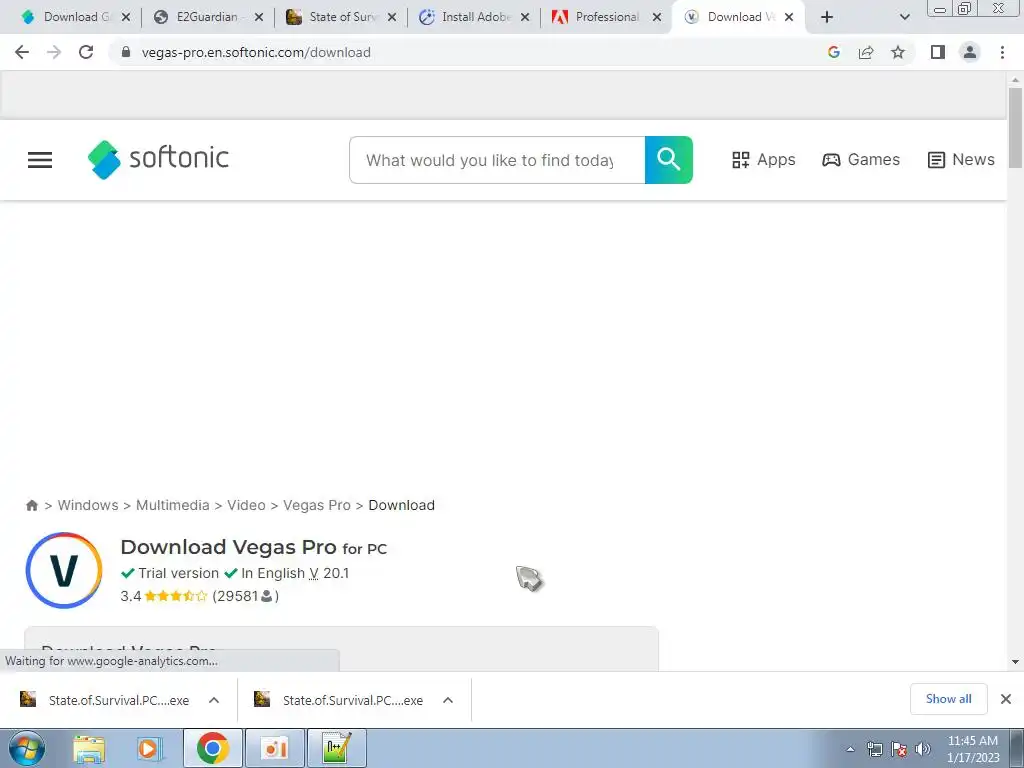Expand first State.of.Survival download options

click(214, 700)
